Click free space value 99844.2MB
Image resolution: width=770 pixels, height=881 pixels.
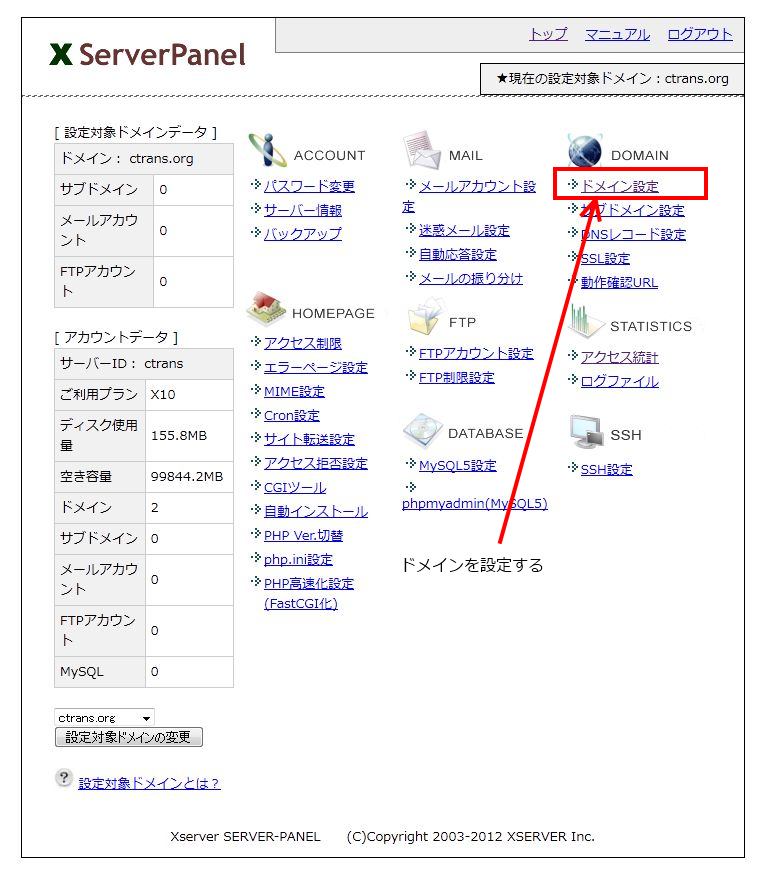(187, 476)
